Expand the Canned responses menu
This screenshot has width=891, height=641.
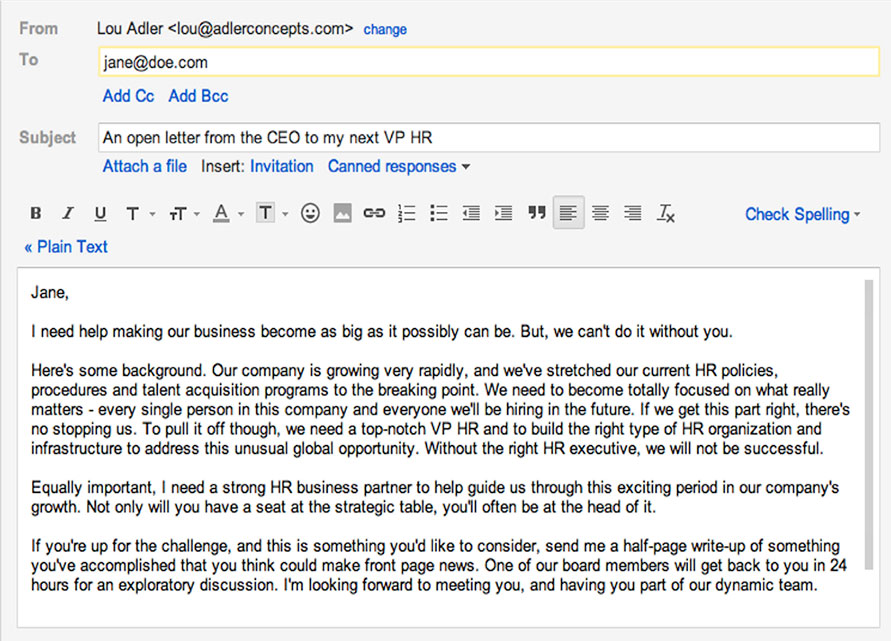[x=399, y=166]
